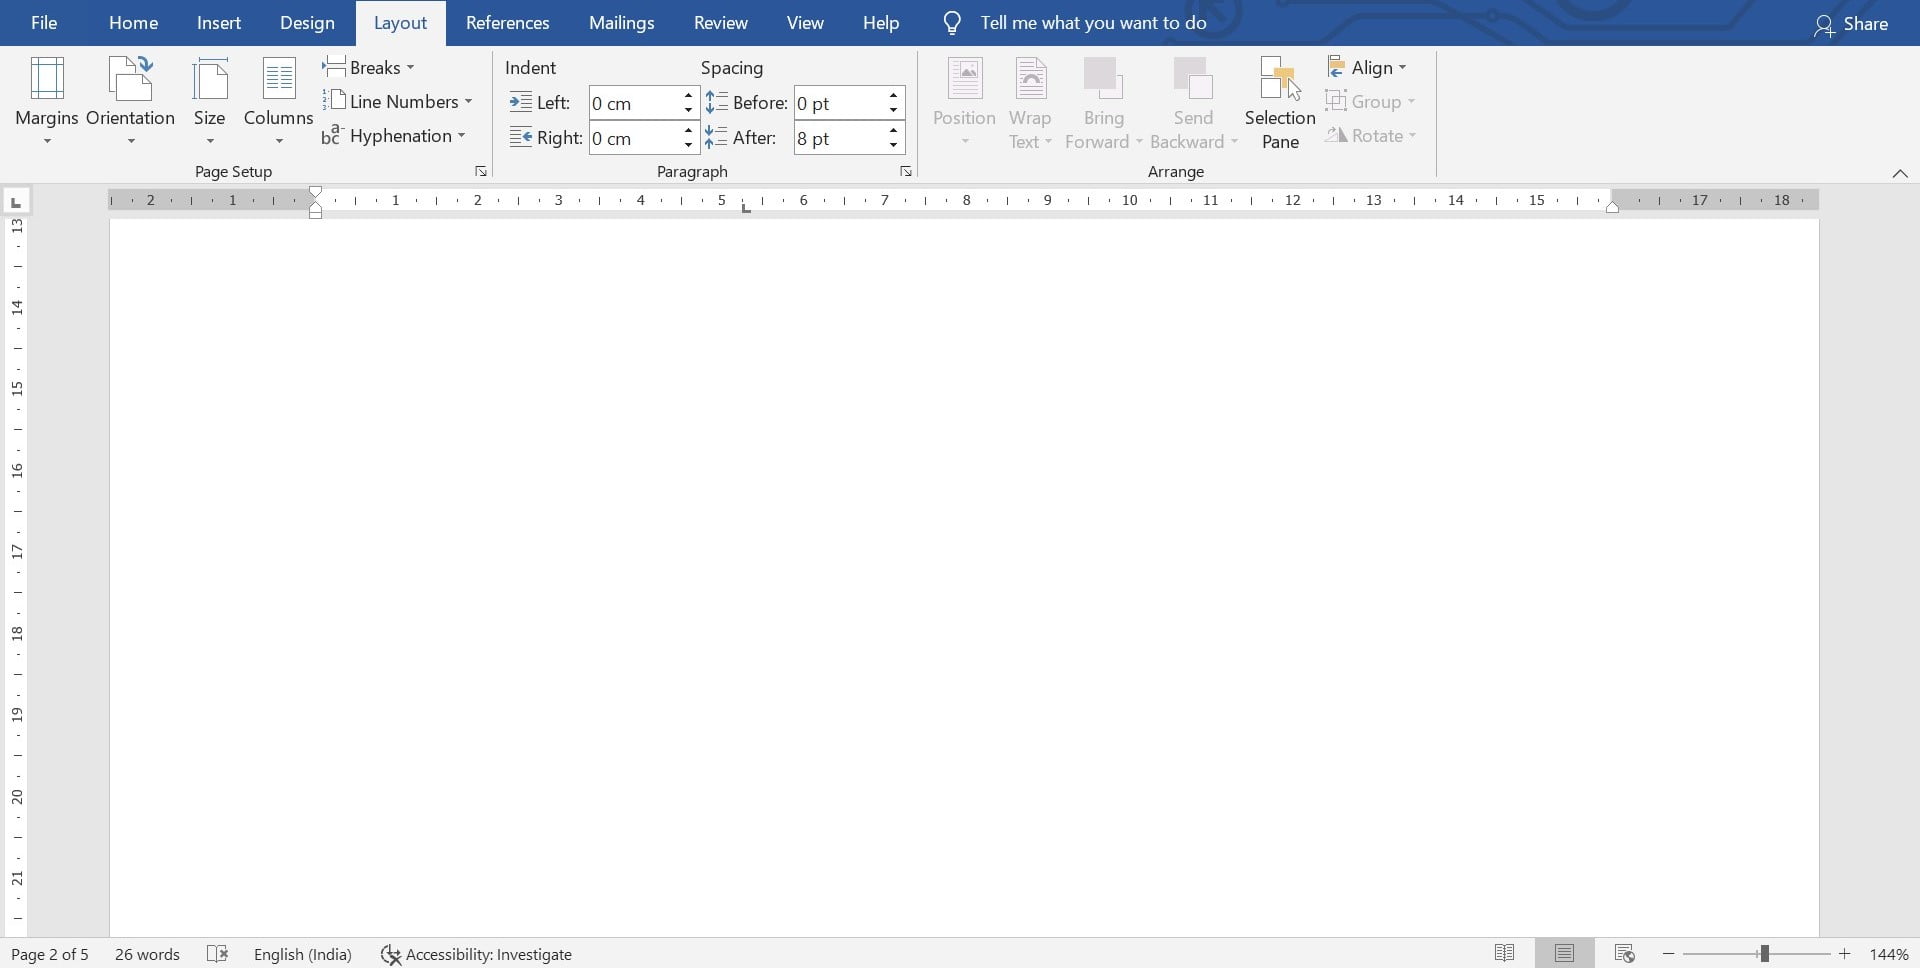The height and width of the screenshot is (968, 1920).
Task: Open the Line Numbers dropdown
Action: [397, 101]
